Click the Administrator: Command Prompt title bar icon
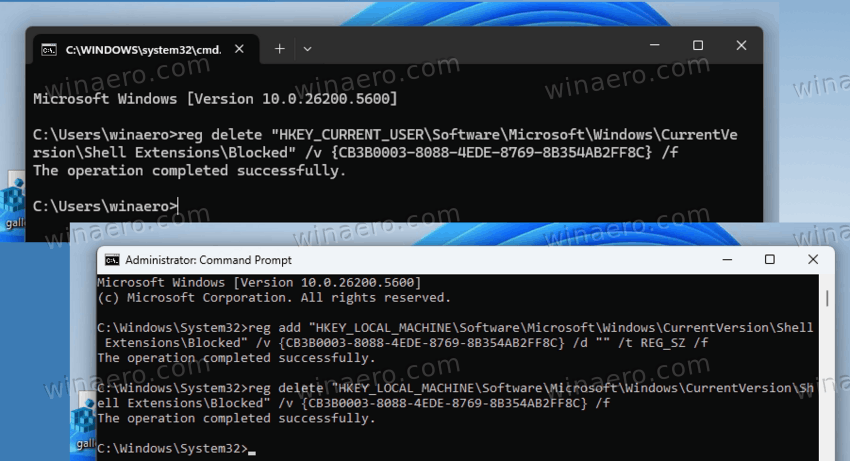This screenshot has height=461, width=850. [x=112, y=260]
